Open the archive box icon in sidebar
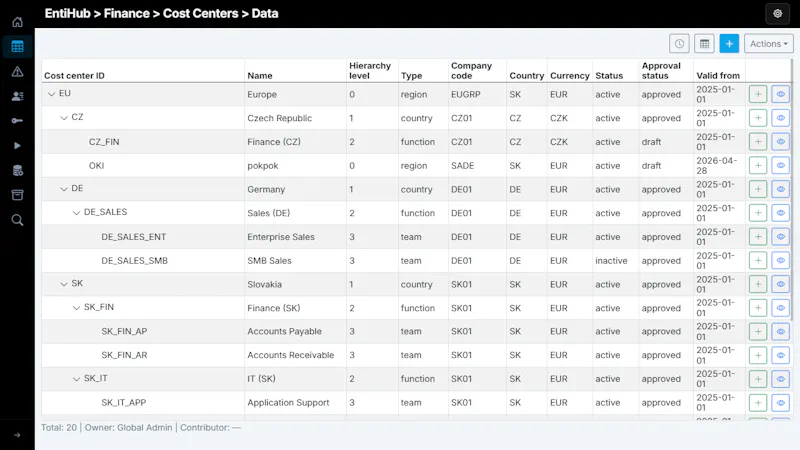The image size is (800, 450). [x=17, y=195]
